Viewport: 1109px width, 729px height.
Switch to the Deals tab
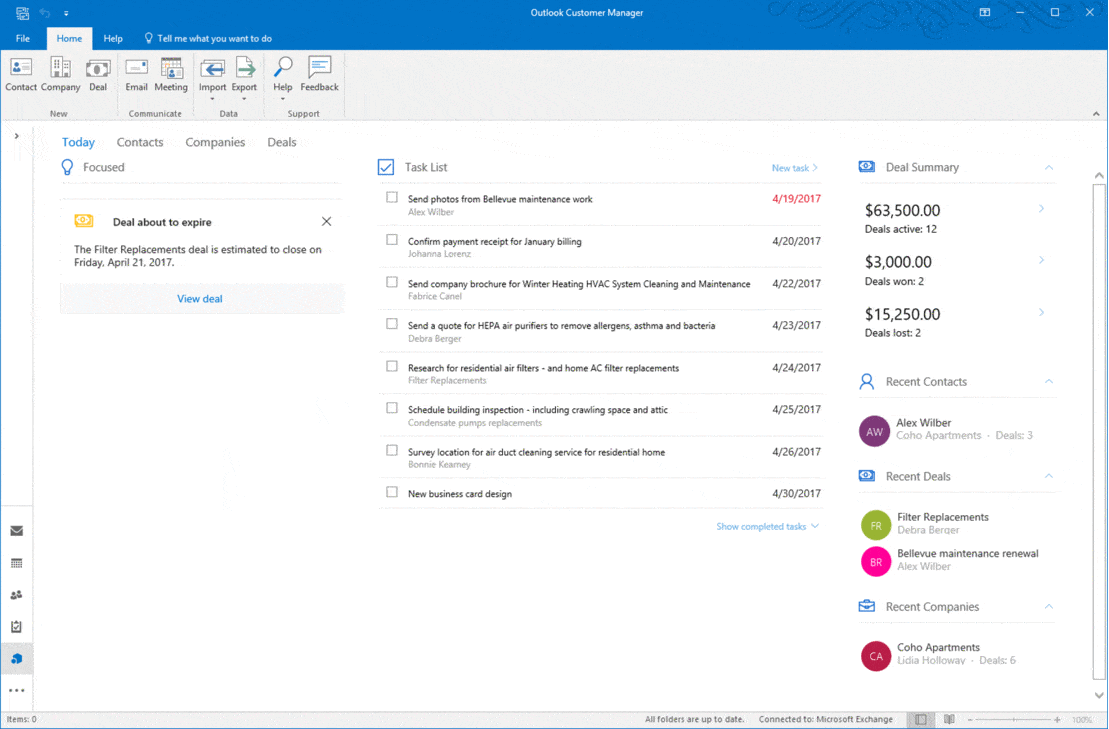[x=281, y=142]
